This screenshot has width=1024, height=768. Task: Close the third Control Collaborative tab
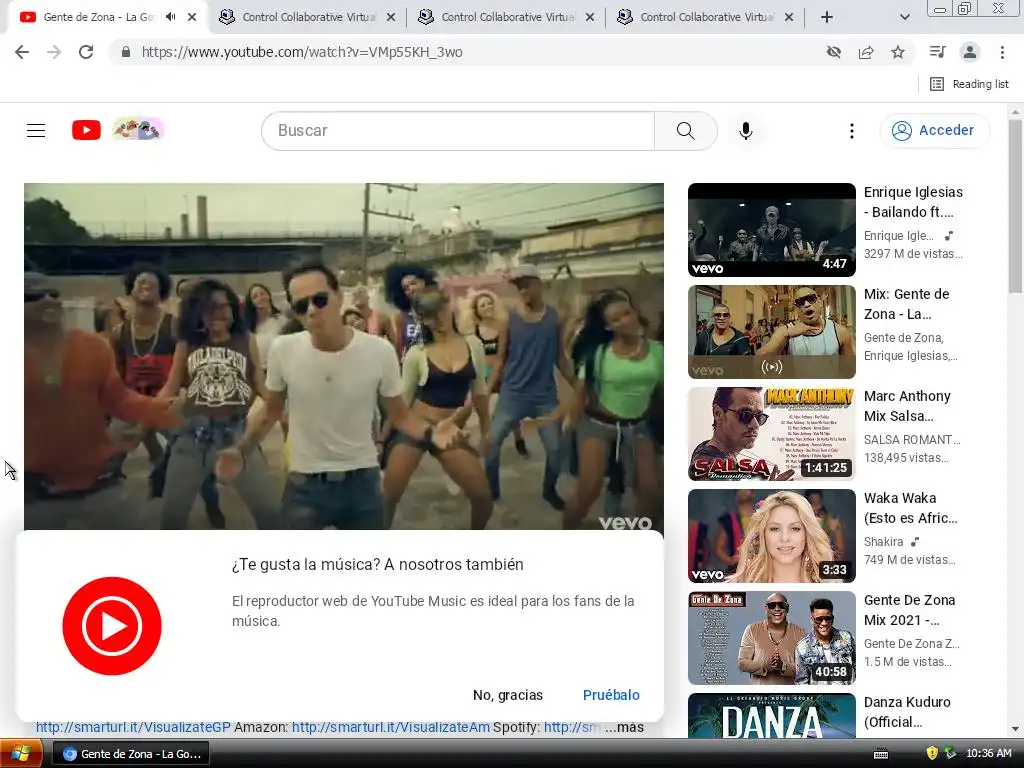pos(789,17)
